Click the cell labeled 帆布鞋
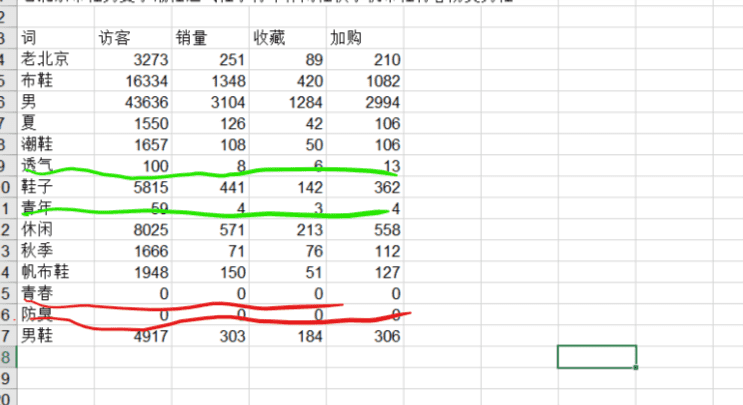This screenshot has width=743, height=405. pyautogui.click(x=56, y=272)
